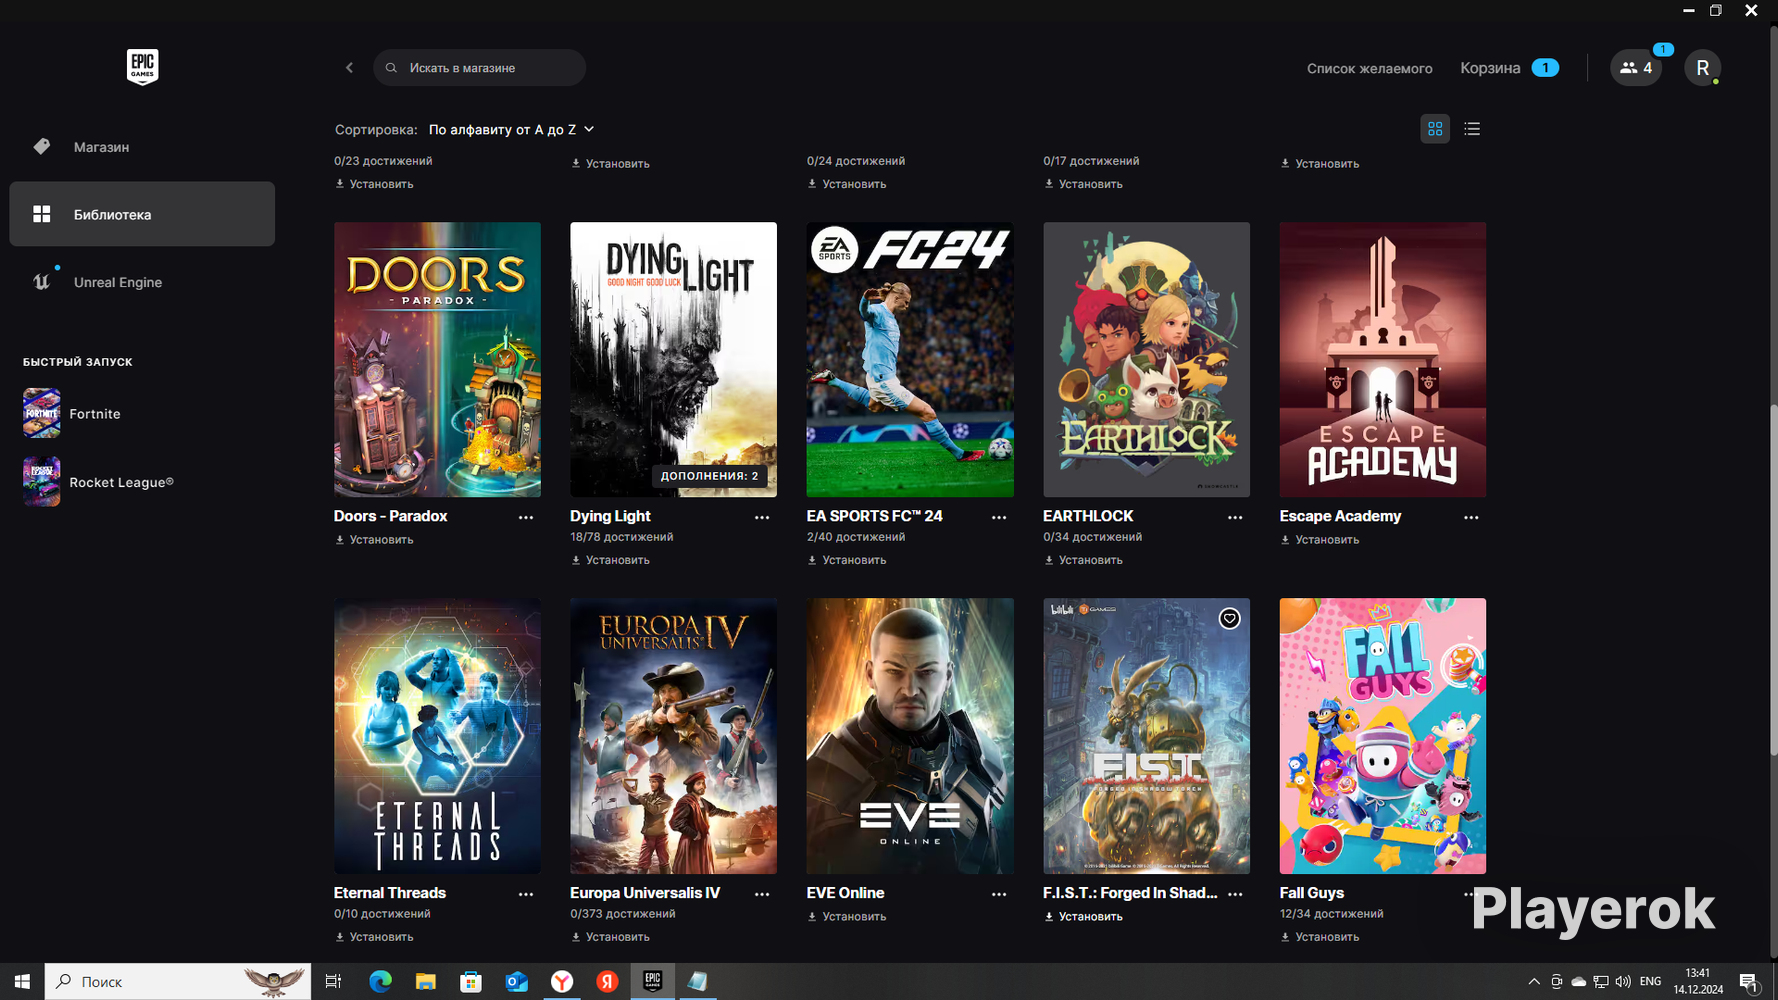Image resolution: width=1778 pixels, height=1000 pixels.
Task: Open Dying Light cover art
Action: (673, 360)
